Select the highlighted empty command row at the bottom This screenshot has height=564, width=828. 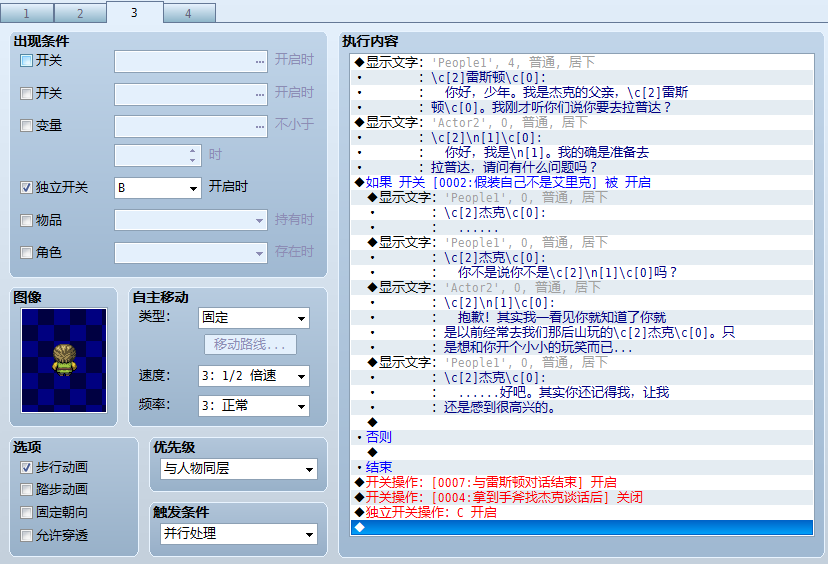[581, 528]
